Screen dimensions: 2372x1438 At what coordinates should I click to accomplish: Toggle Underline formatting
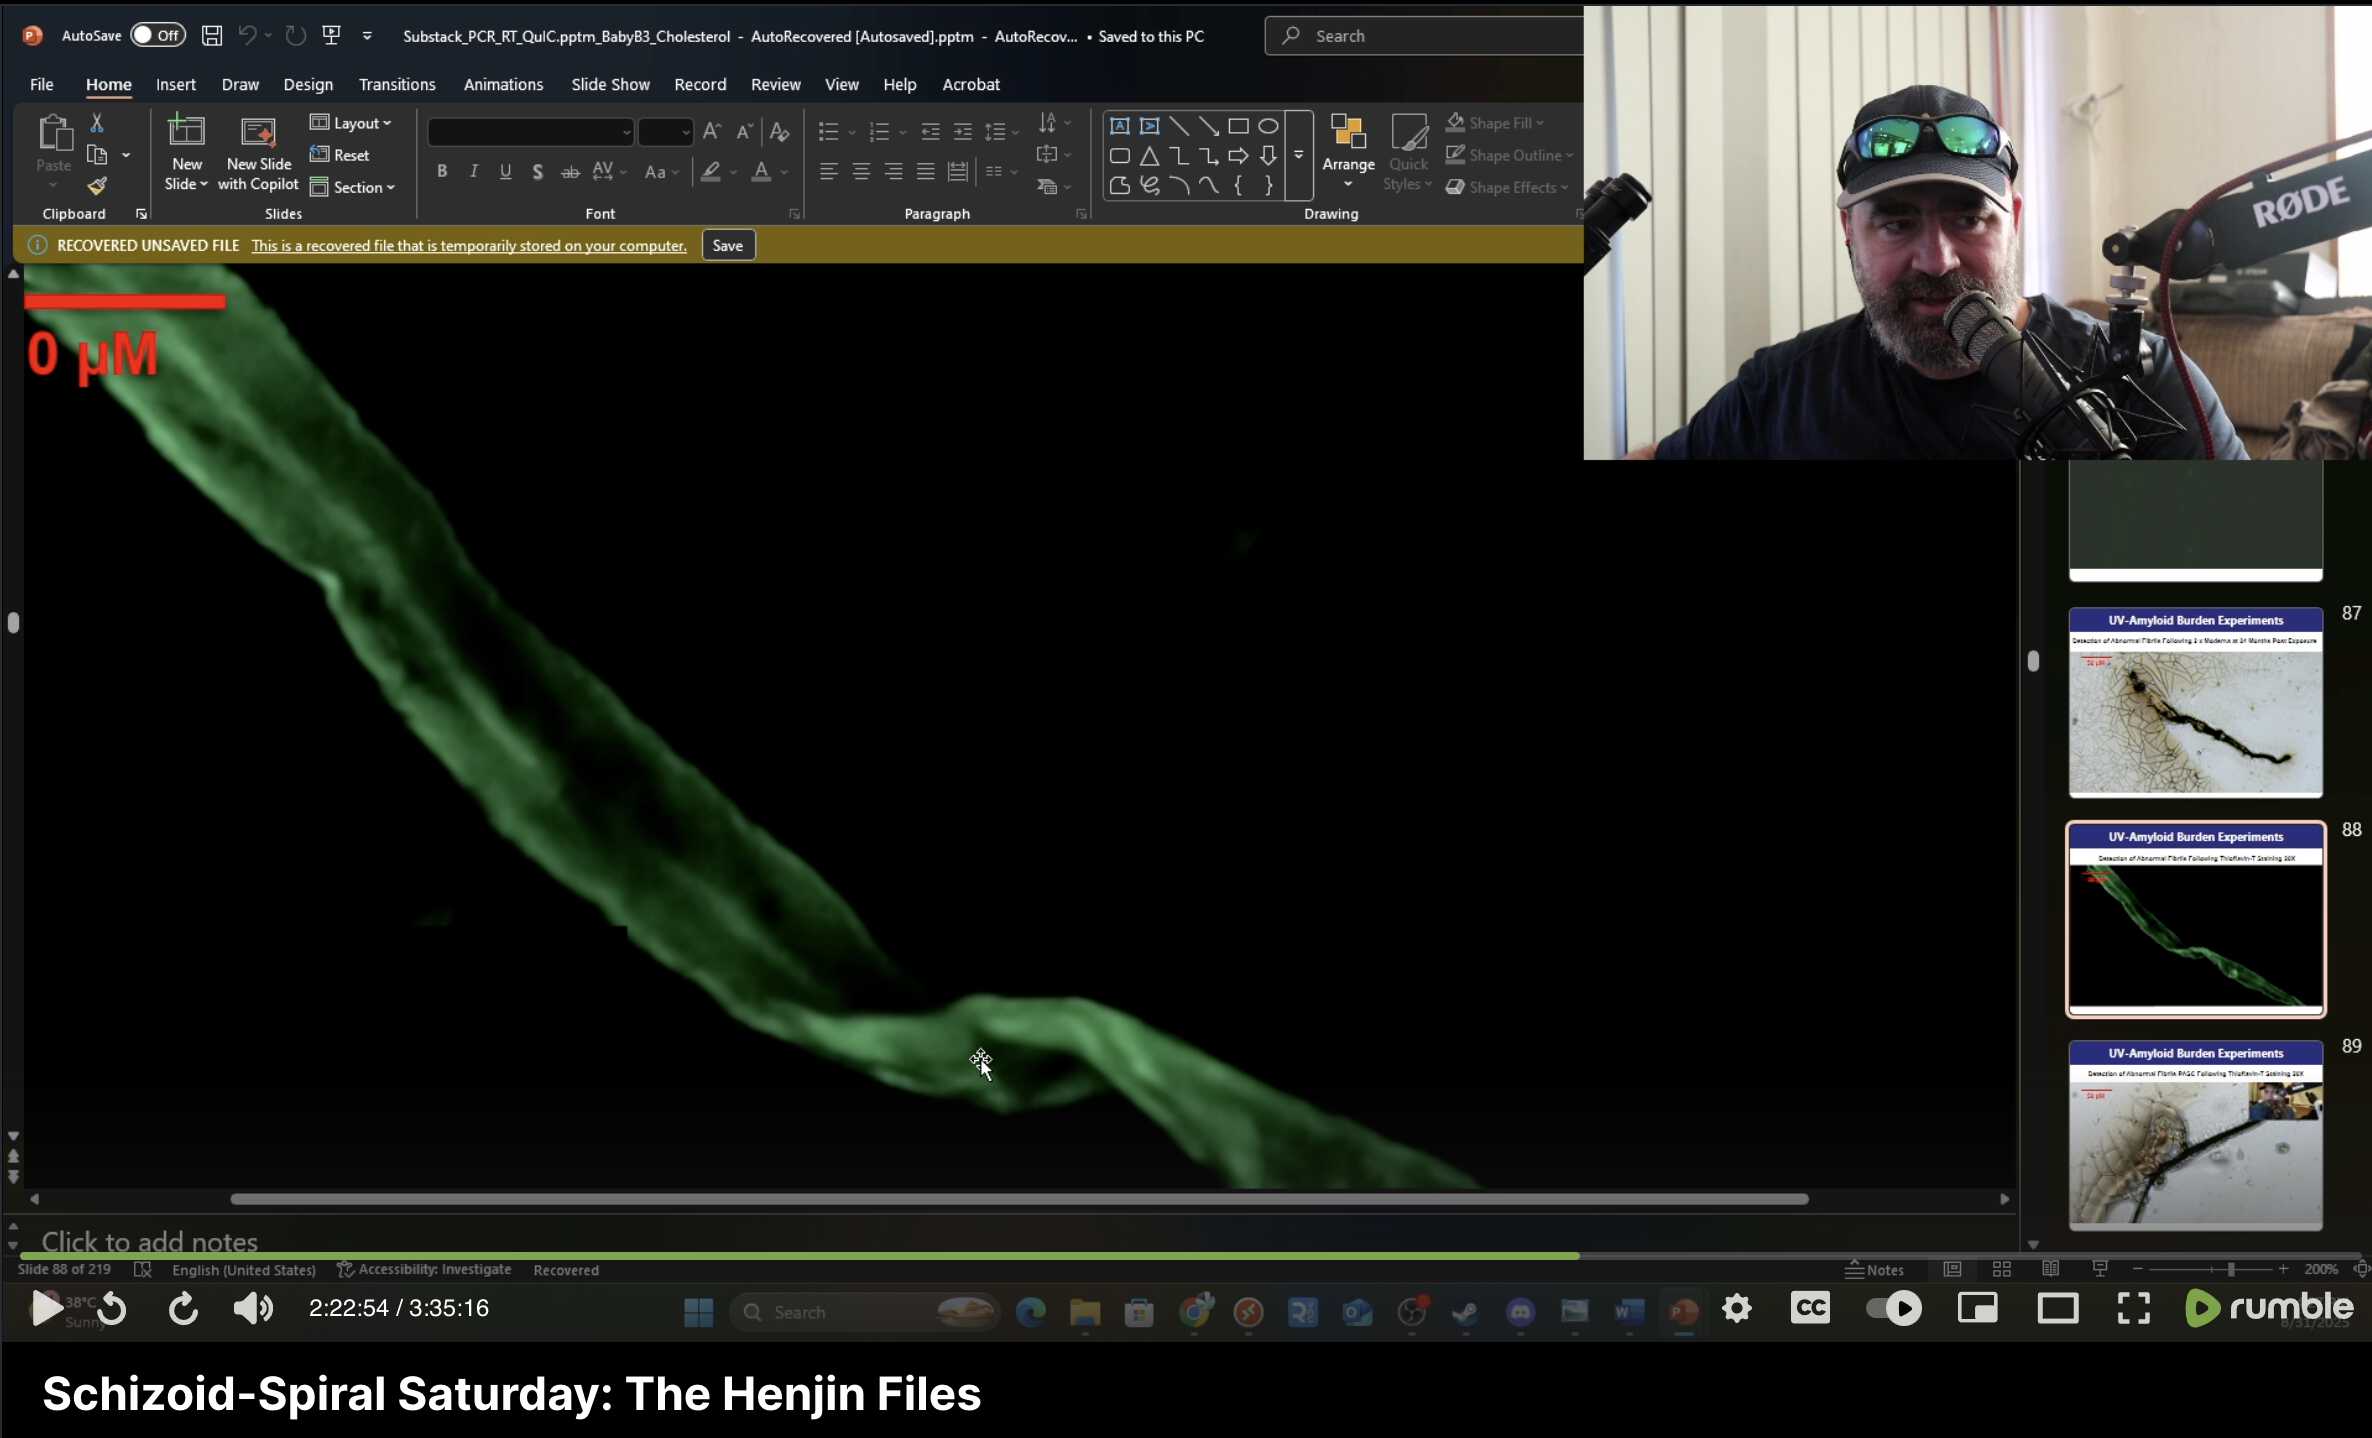point(506,172)
